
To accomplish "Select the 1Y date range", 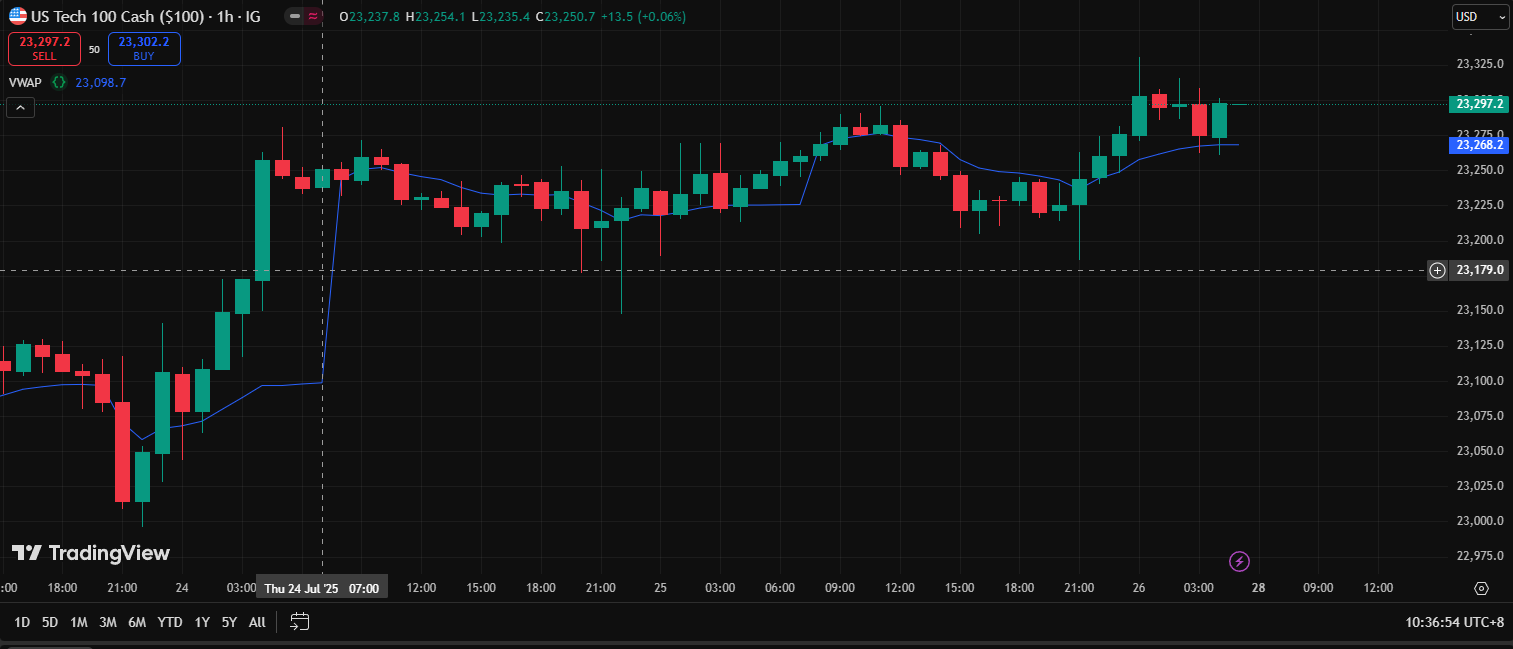I will pos(202,622).
